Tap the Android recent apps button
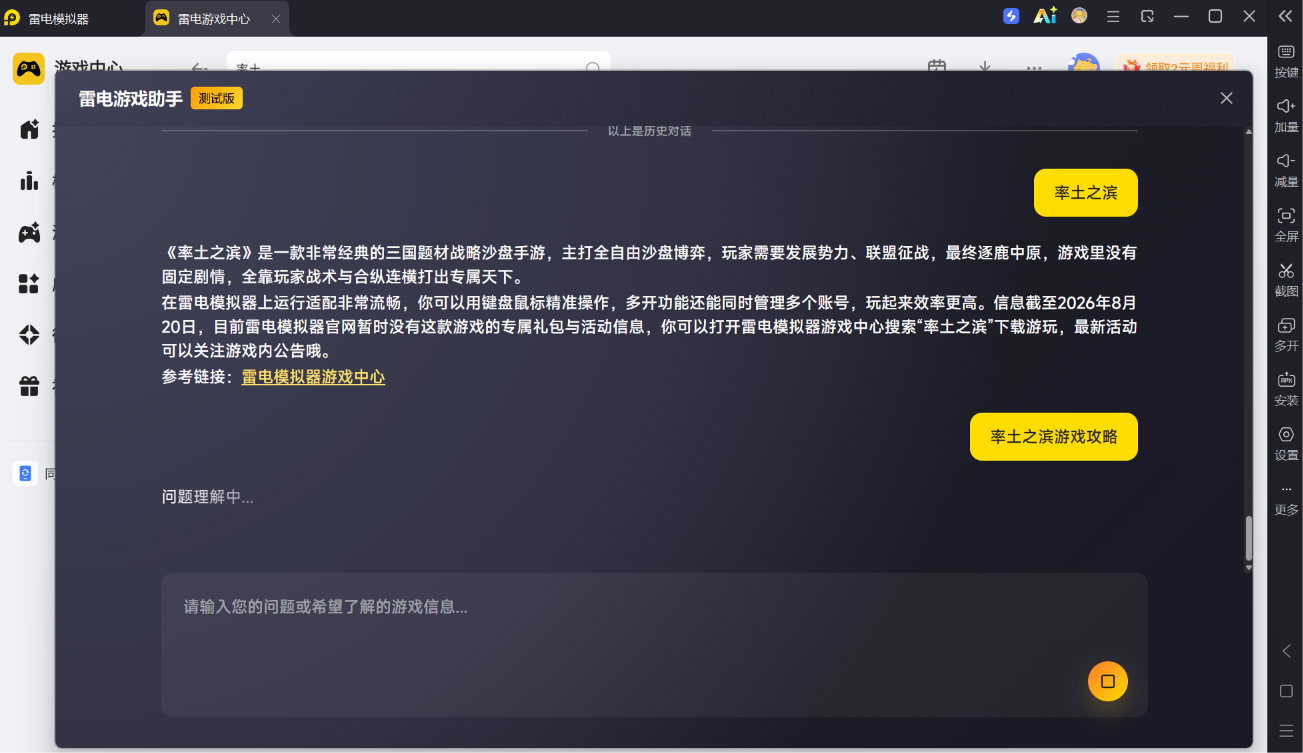The height and width of the screenshot is (753, 1303). coord(1286,731)
